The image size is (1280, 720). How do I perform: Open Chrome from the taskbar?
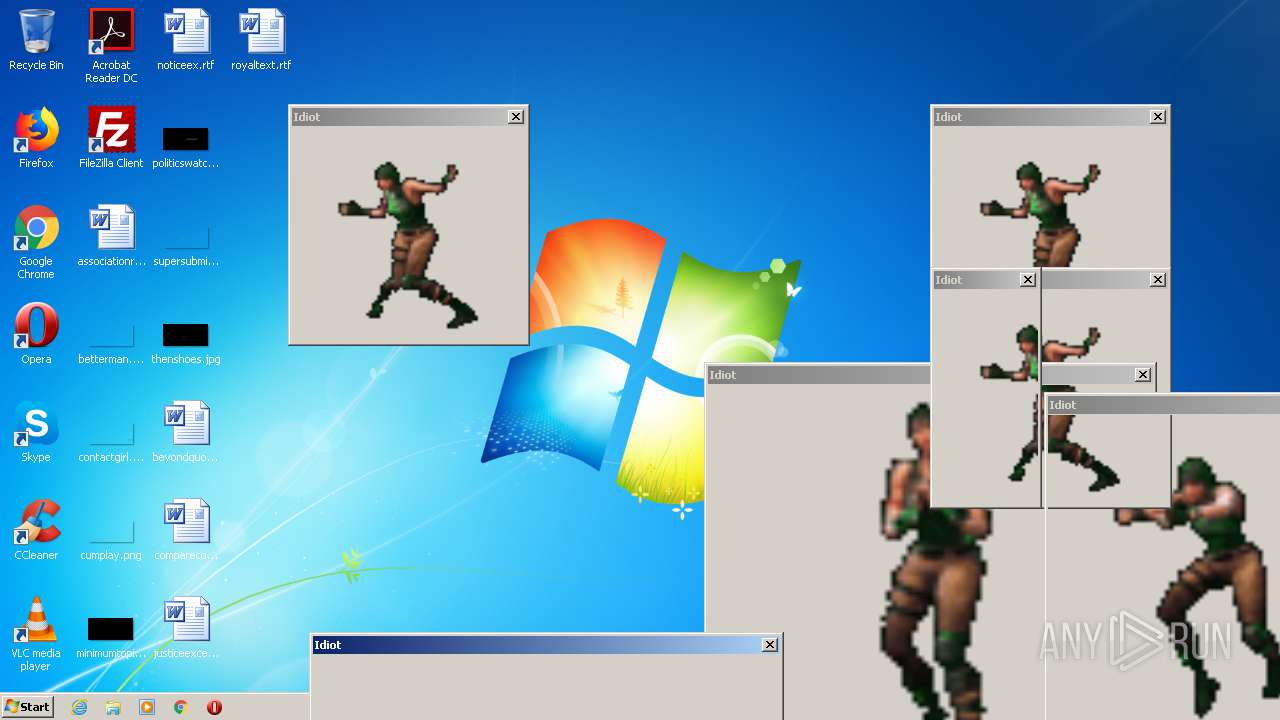(181, 707)
